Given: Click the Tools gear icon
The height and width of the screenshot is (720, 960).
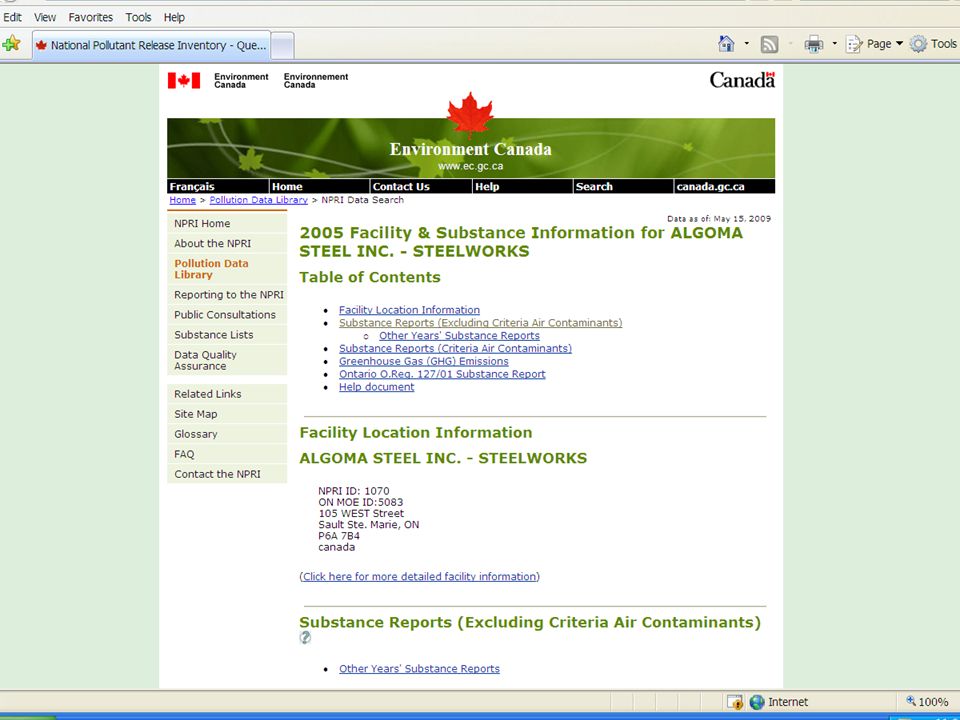Looking at the screenshot, I should coord(918,44).
